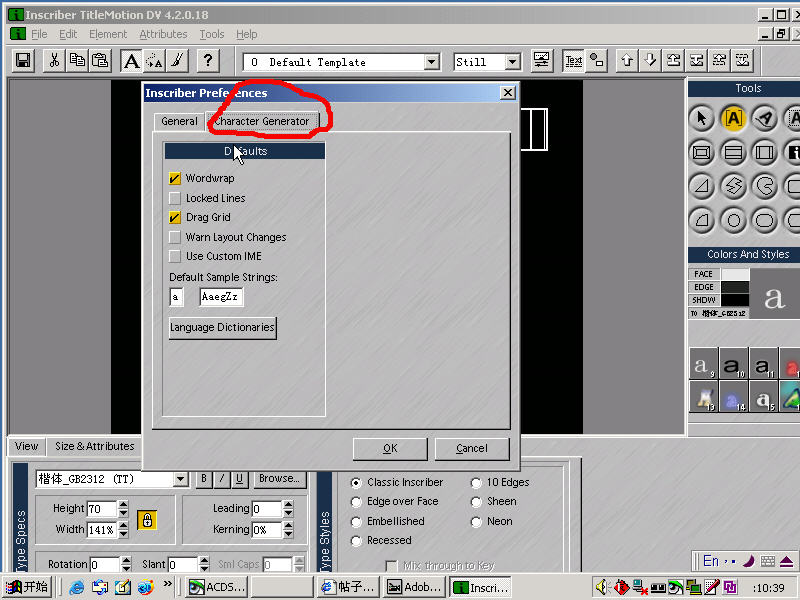Screen dimensions: 800x600
Task: Select the triangle shape tool
Action: [x=702, y=186]
